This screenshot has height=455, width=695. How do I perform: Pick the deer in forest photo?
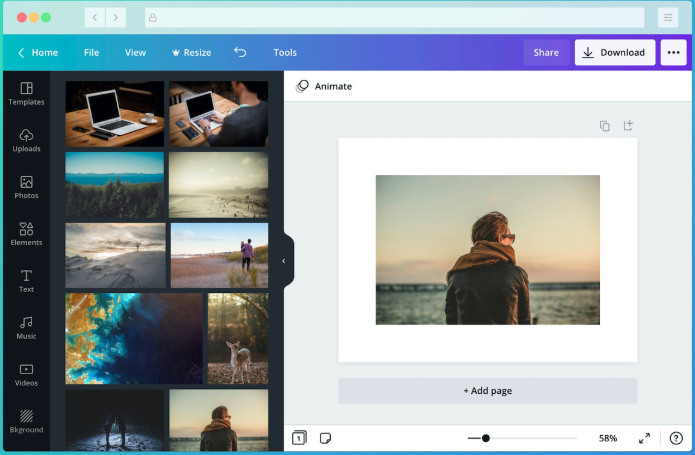[x=238, y=338]
